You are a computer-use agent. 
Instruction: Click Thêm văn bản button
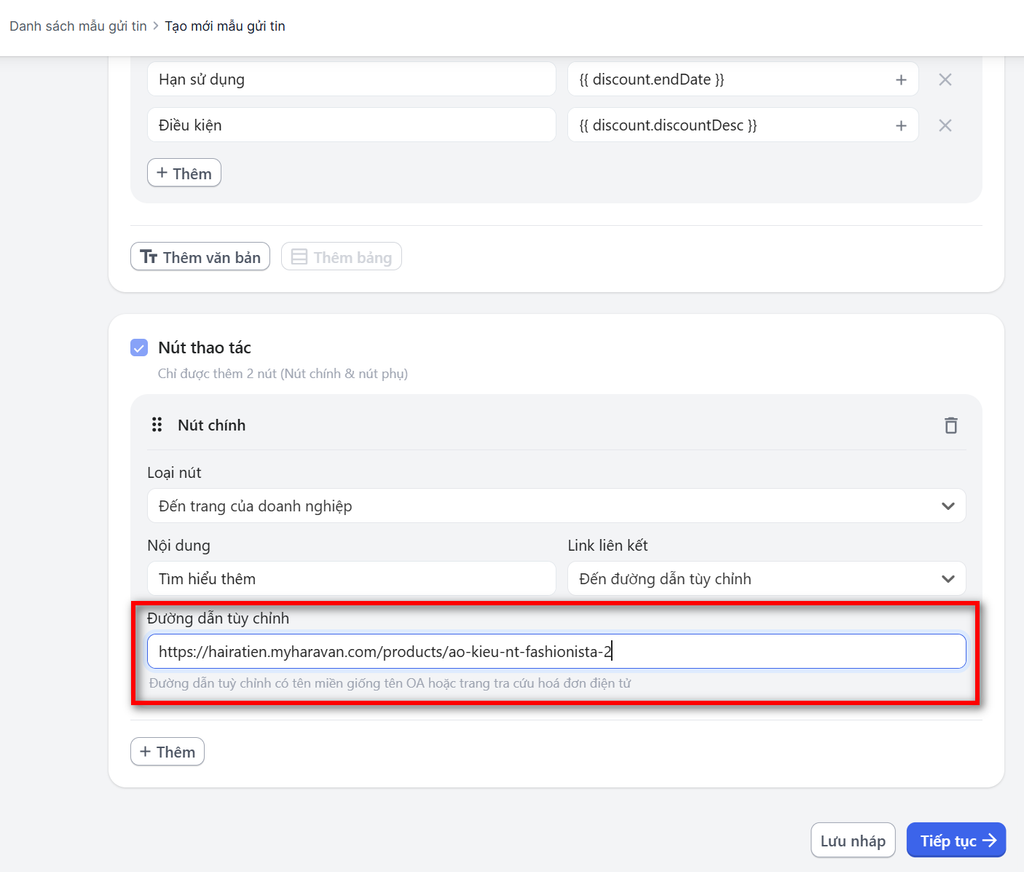tap(200, 257)
